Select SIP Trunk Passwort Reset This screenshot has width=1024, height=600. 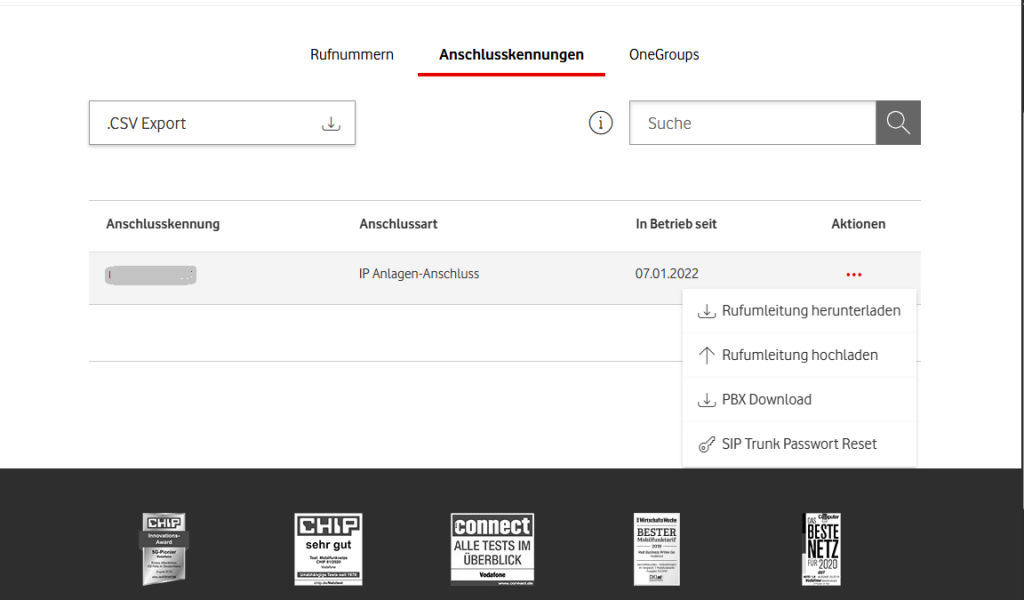pyautogui.click(x=799, y=444)
